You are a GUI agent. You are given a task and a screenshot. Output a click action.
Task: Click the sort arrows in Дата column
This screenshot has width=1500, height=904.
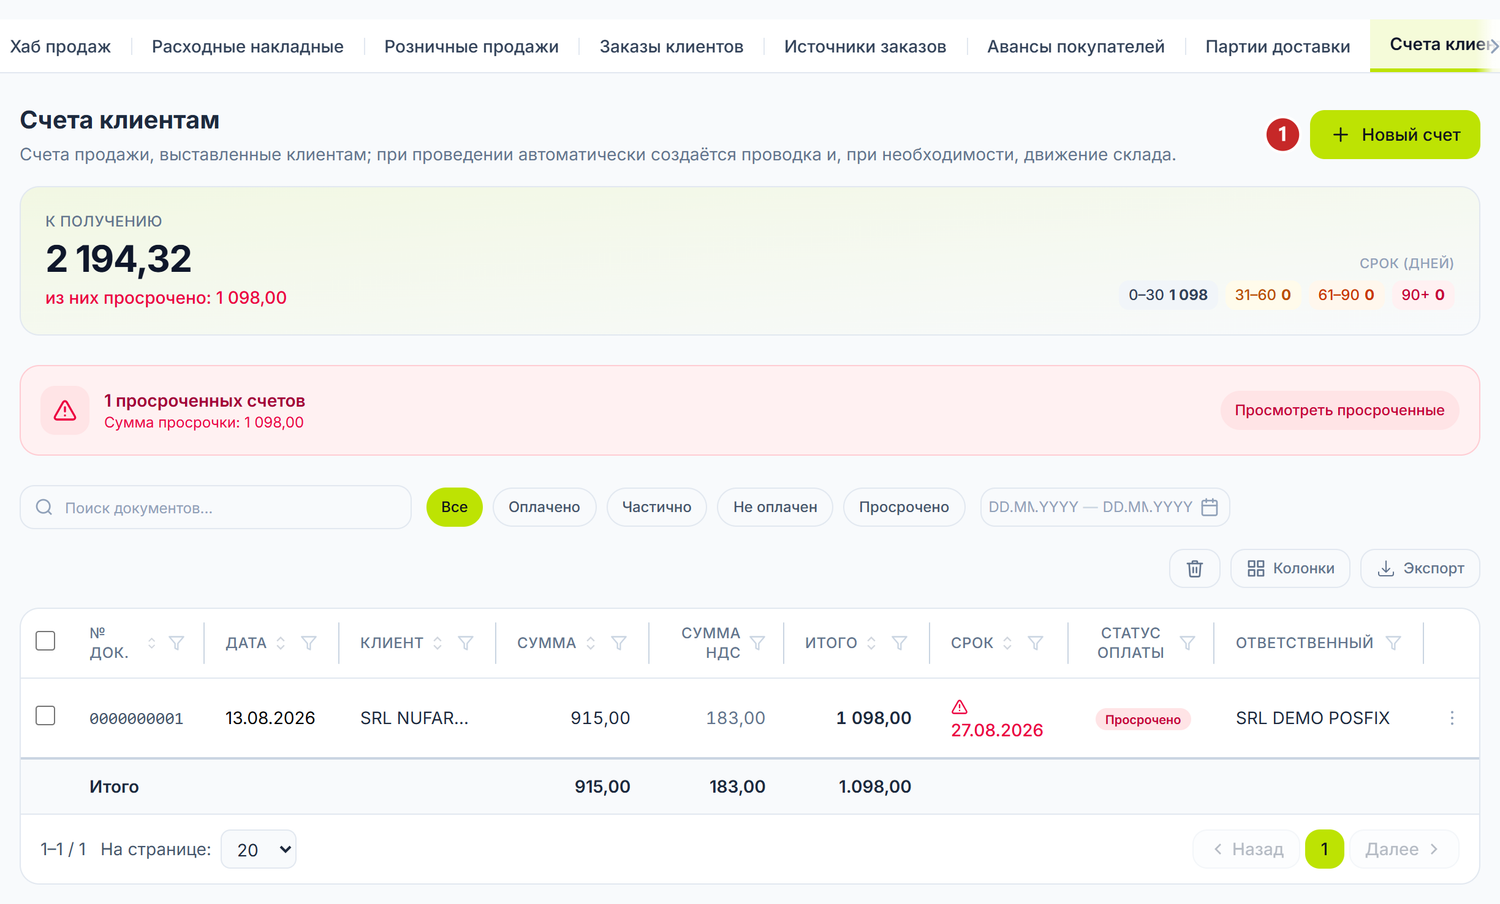pos(281,643)
